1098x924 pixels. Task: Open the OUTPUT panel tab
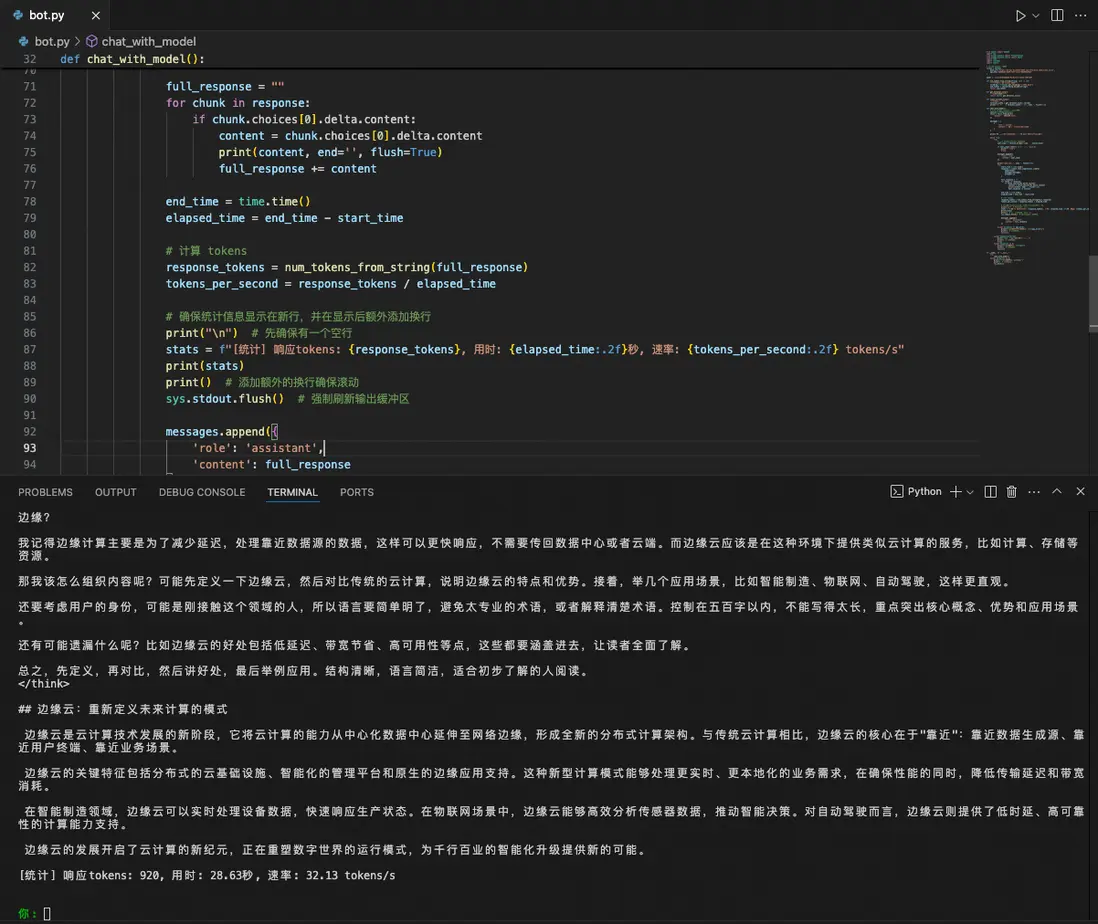pos(115,492)
